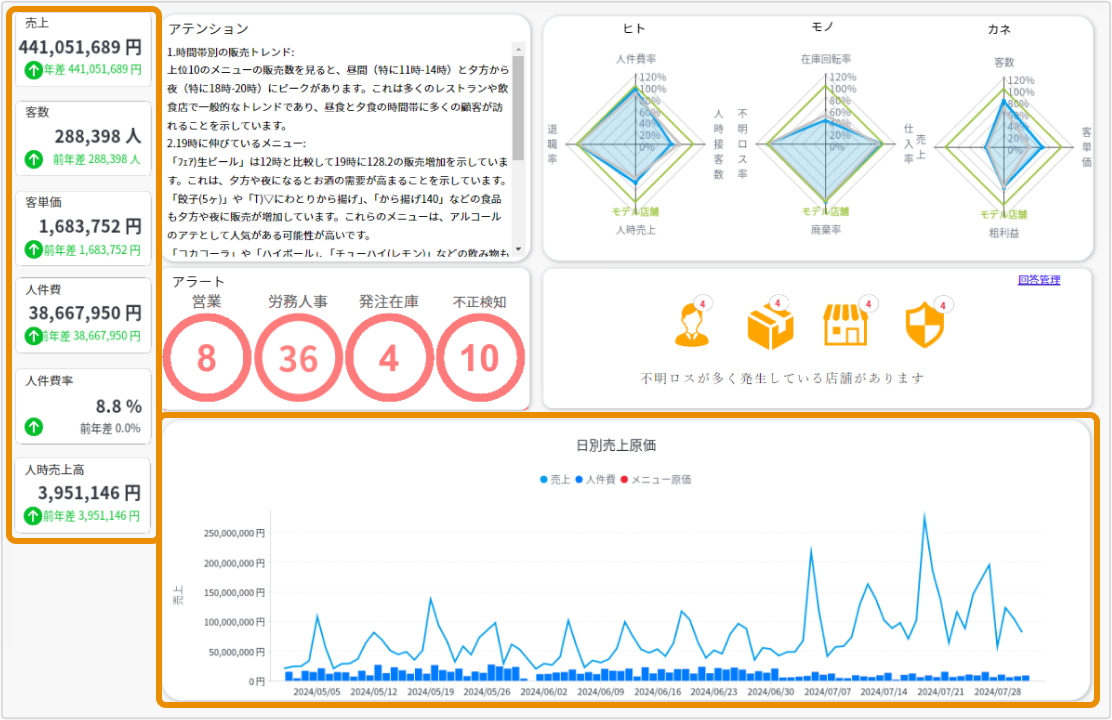Toggle 売上 series in chart legend

[555, 479]
